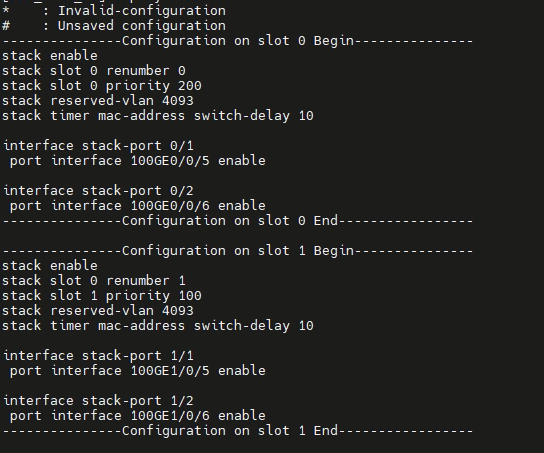544x453 pixels.
Task: Click 'interface stack-port 0/1' line
Action: [99, 146]
